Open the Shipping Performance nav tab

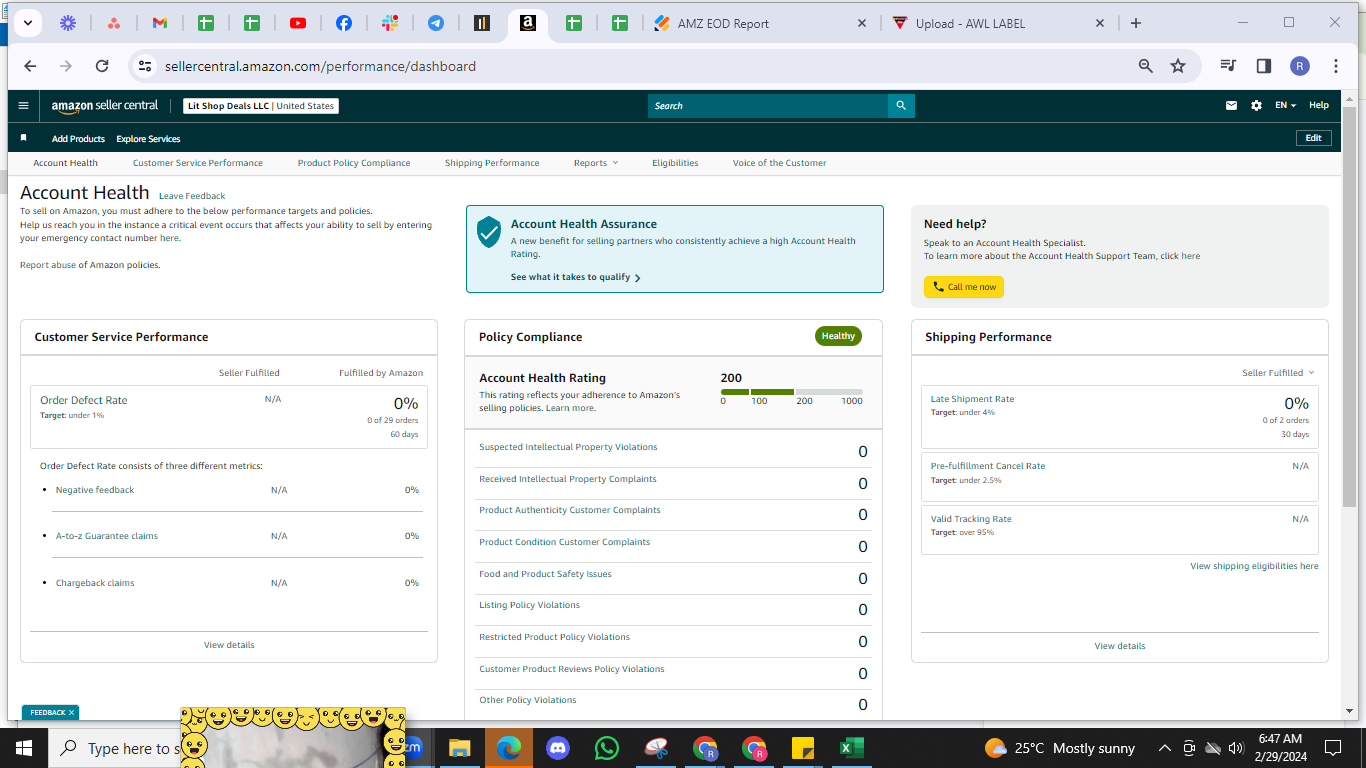(x=492, y=163)
